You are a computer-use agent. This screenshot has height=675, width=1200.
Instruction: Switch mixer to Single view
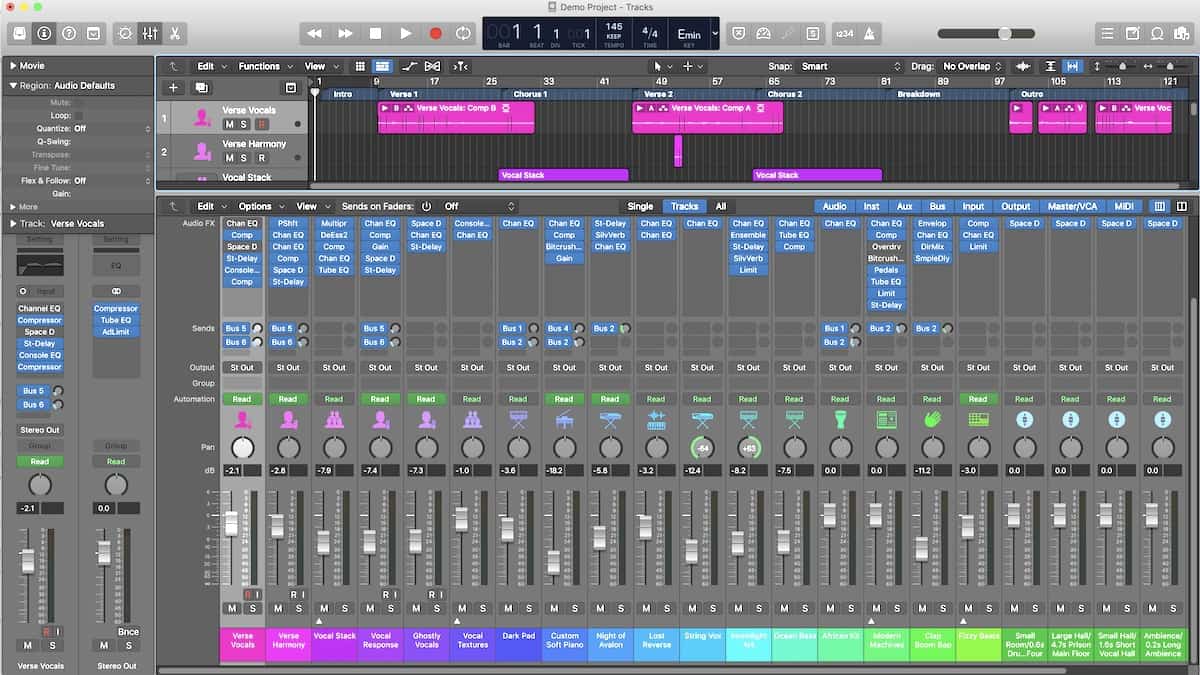(x=640, y=206)
